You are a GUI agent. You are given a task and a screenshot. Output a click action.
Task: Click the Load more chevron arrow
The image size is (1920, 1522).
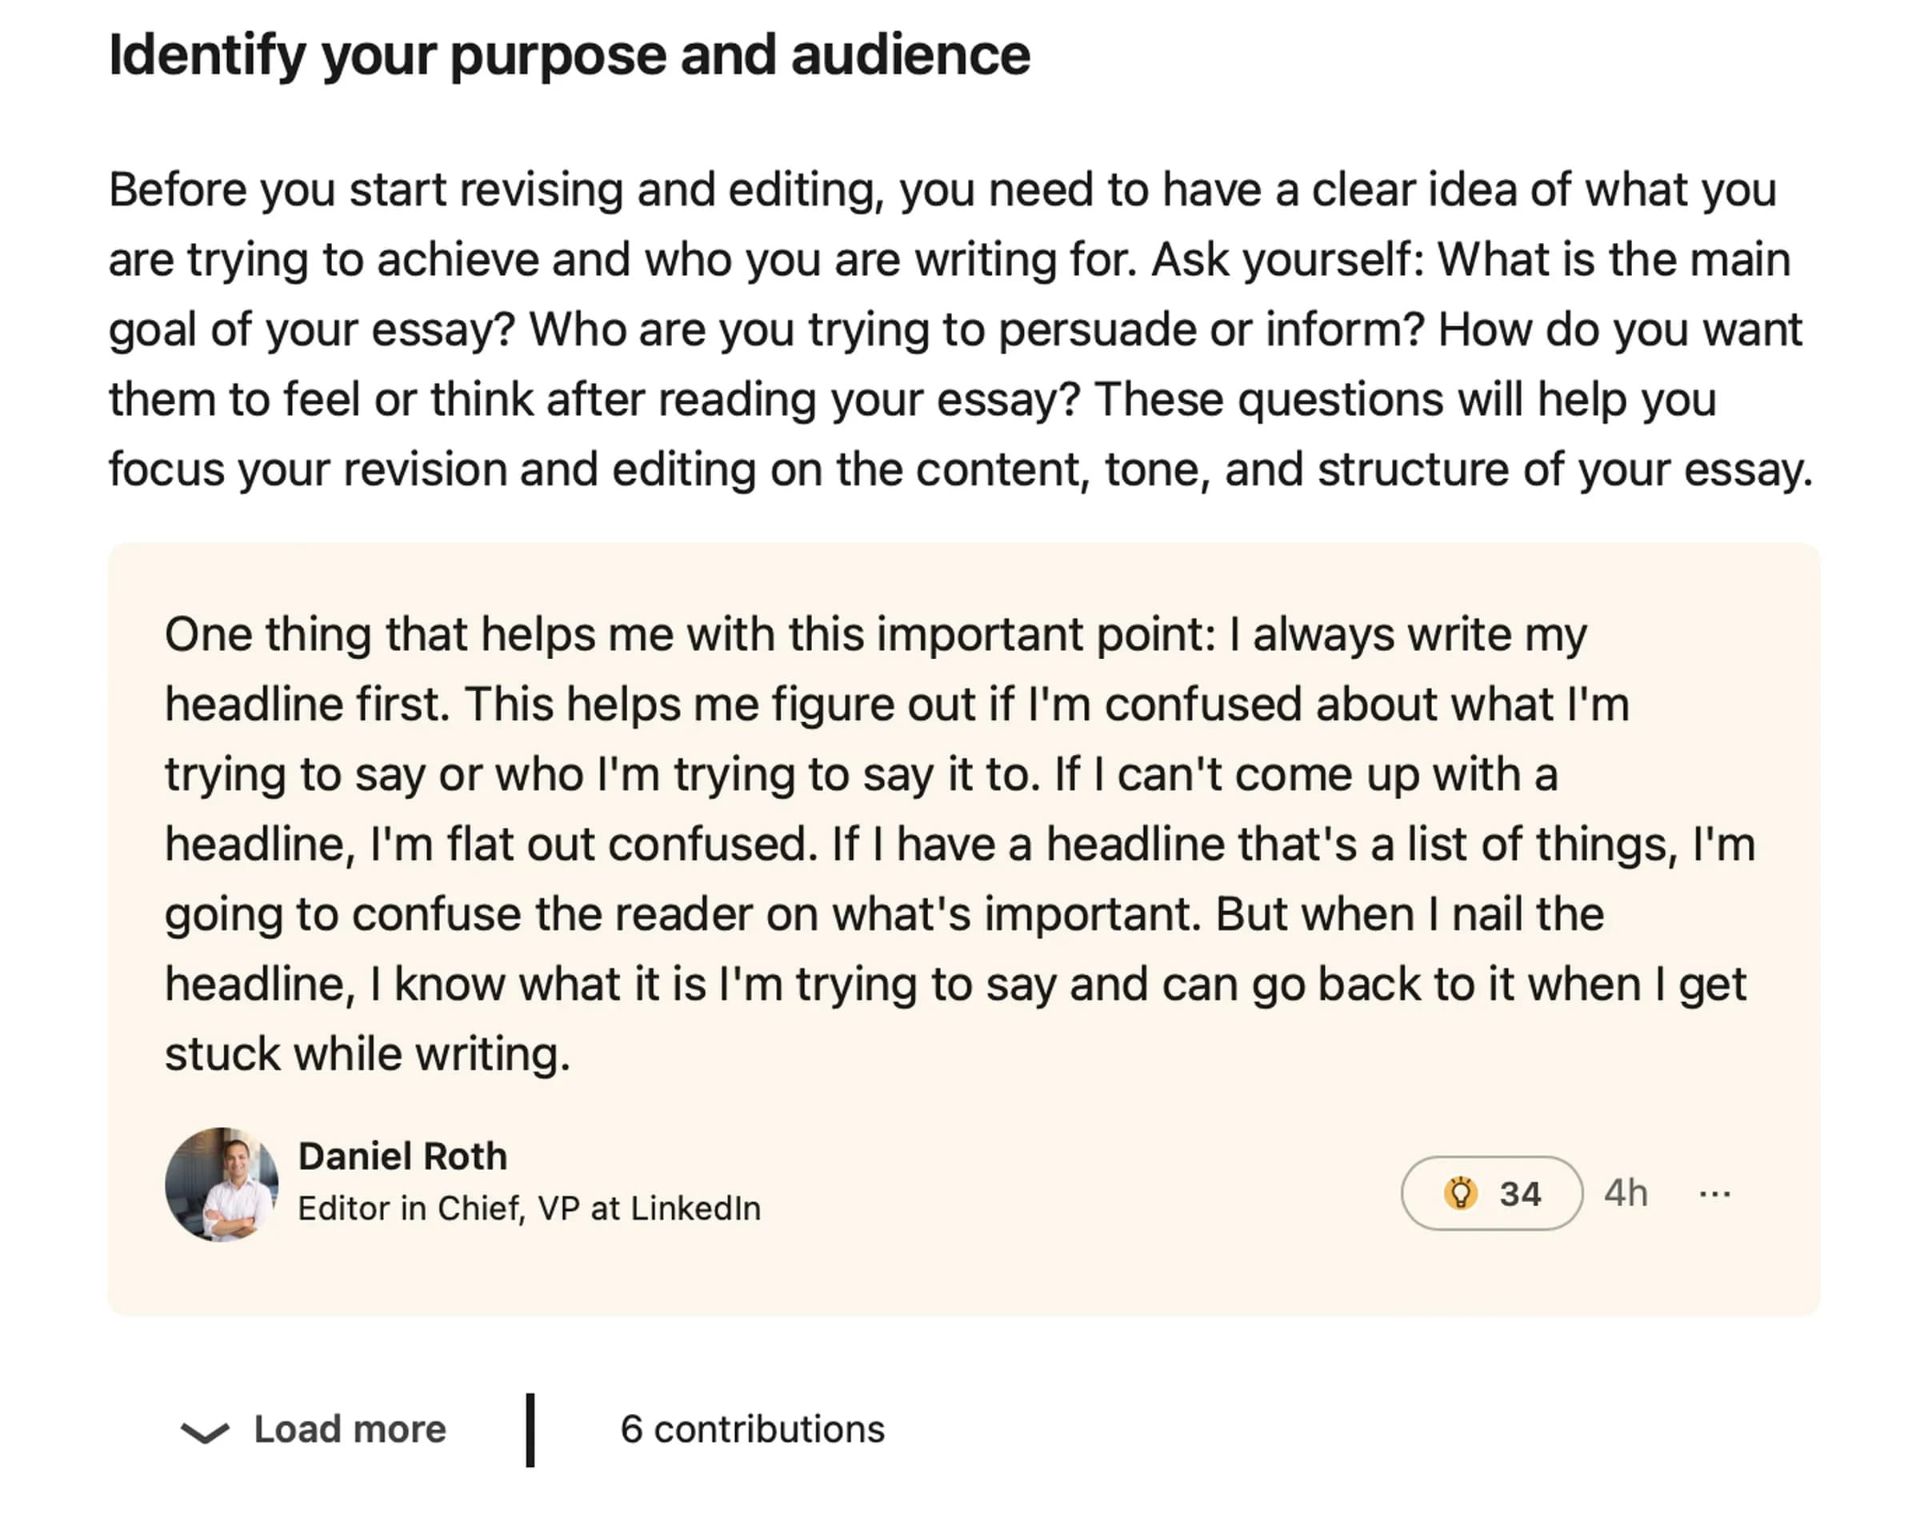[x=205, y=1432]
